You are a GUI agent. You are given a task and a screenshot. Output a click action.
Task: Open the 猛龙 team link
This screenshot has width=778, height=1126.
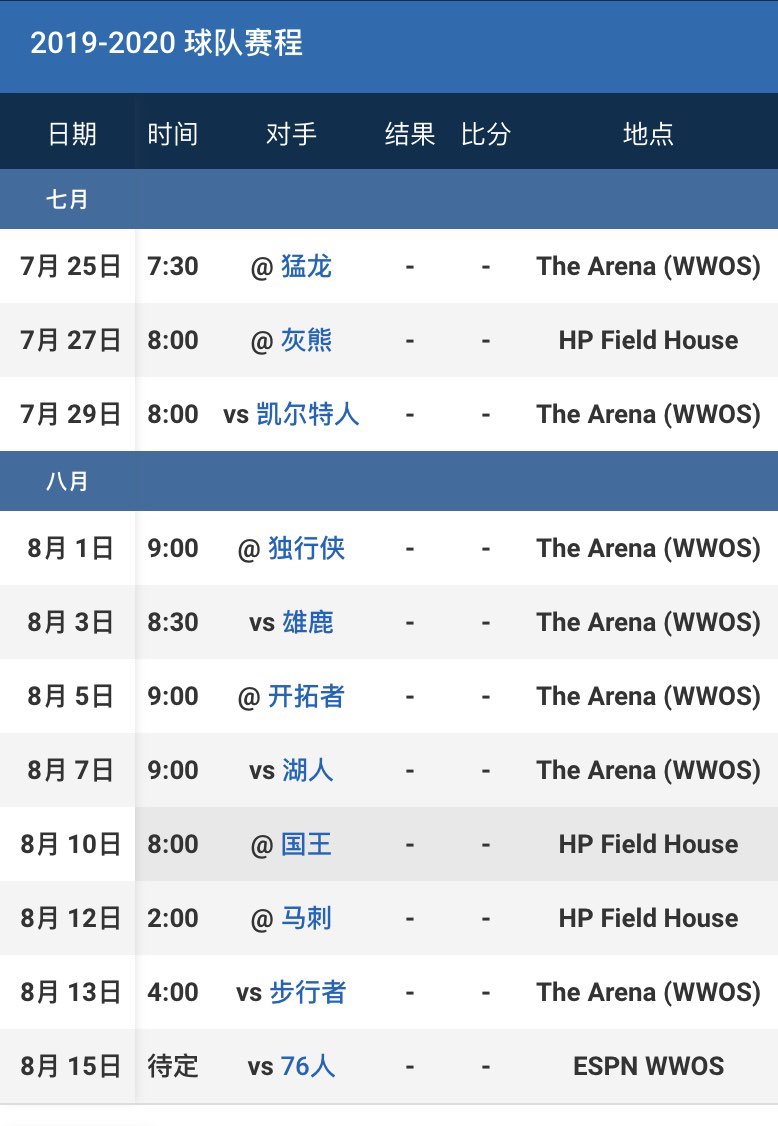point(306,266)
